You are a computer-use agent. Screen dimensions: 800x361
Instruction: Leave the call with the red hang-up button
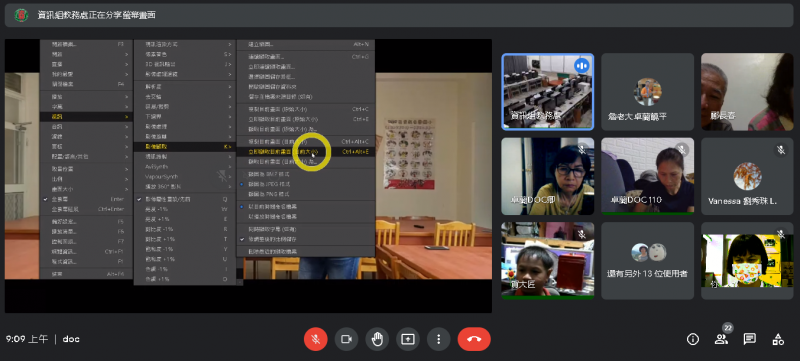tap(474, 339)
